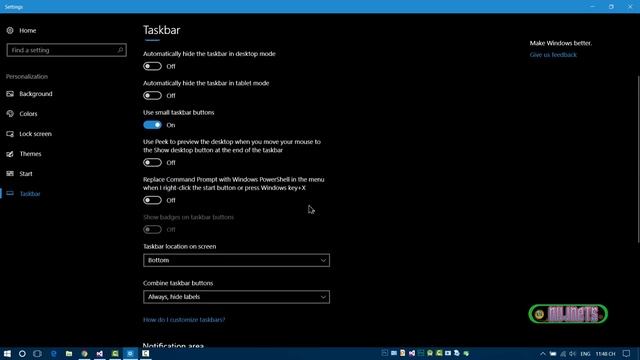Show hidden system tray icons chevron
Image resolution: width=640 pixels, height=360 pixels.
coord(542,353)
